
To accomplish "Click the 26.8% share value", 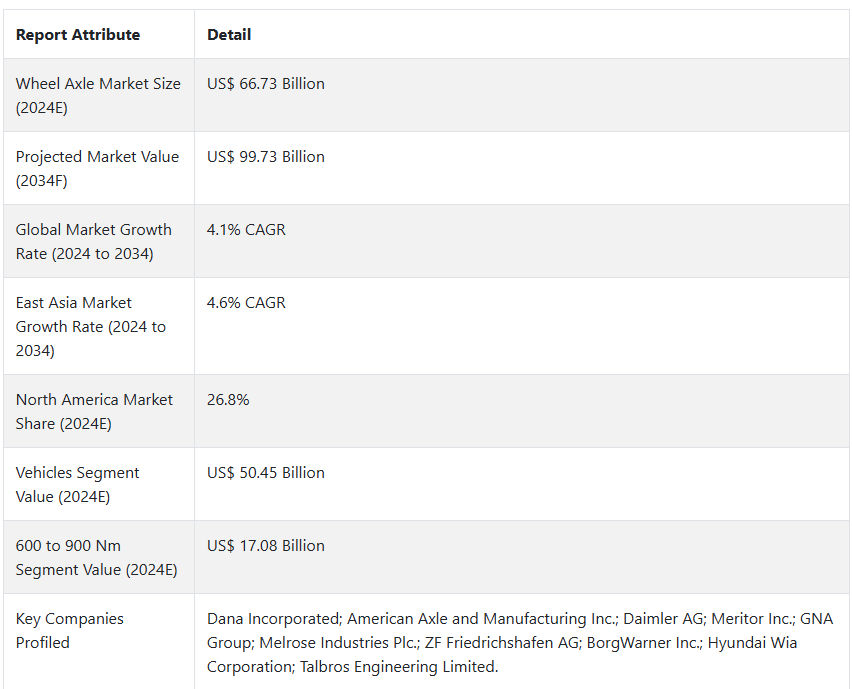I will pyautogui.click(x=228, y=399).
